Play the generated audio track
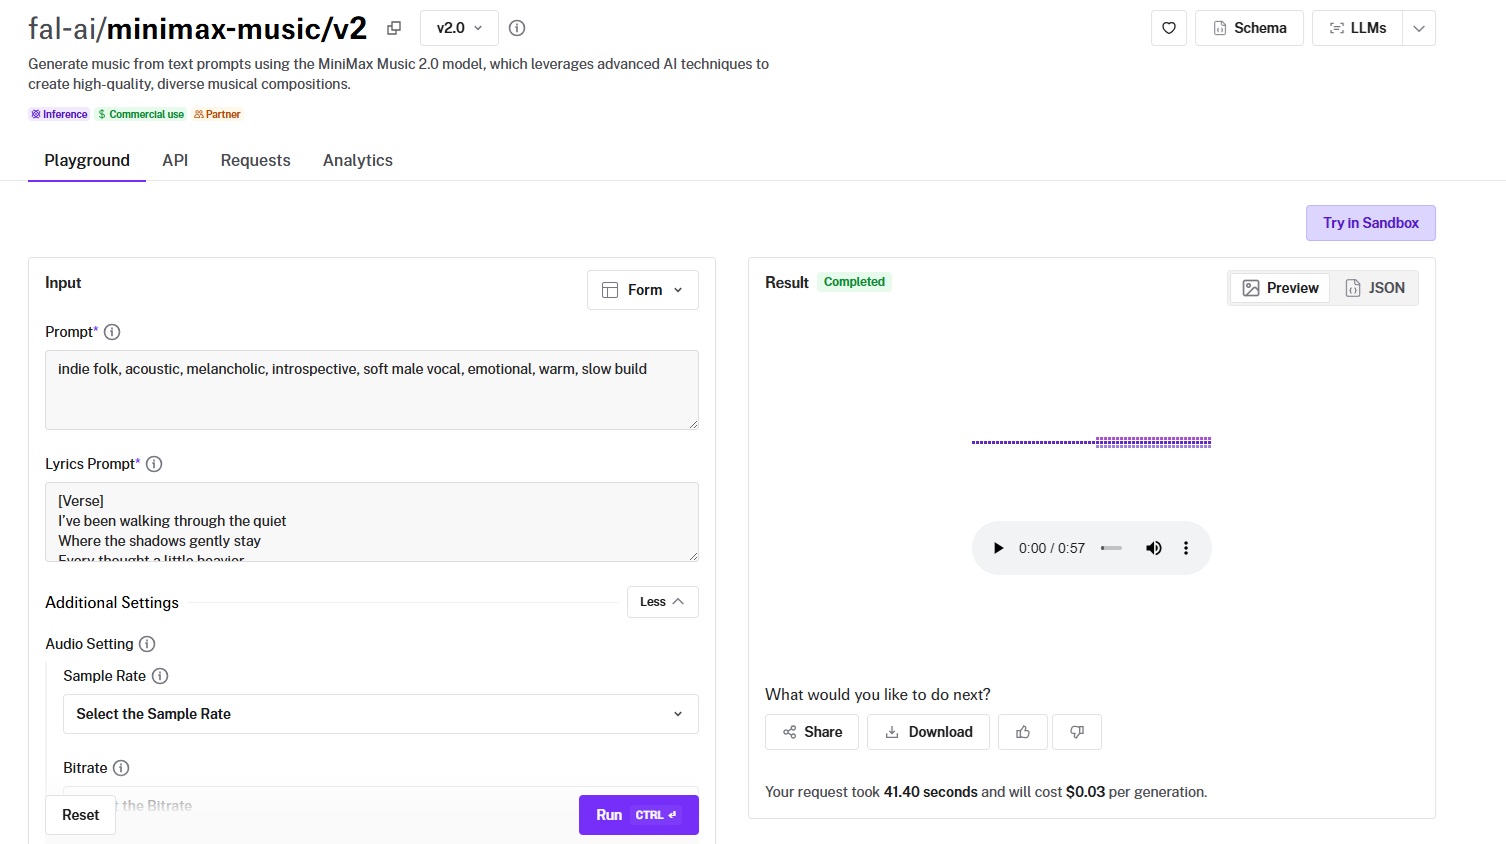Image resolution: width=1506 pixels, height=844 pixels. [997, 548]
